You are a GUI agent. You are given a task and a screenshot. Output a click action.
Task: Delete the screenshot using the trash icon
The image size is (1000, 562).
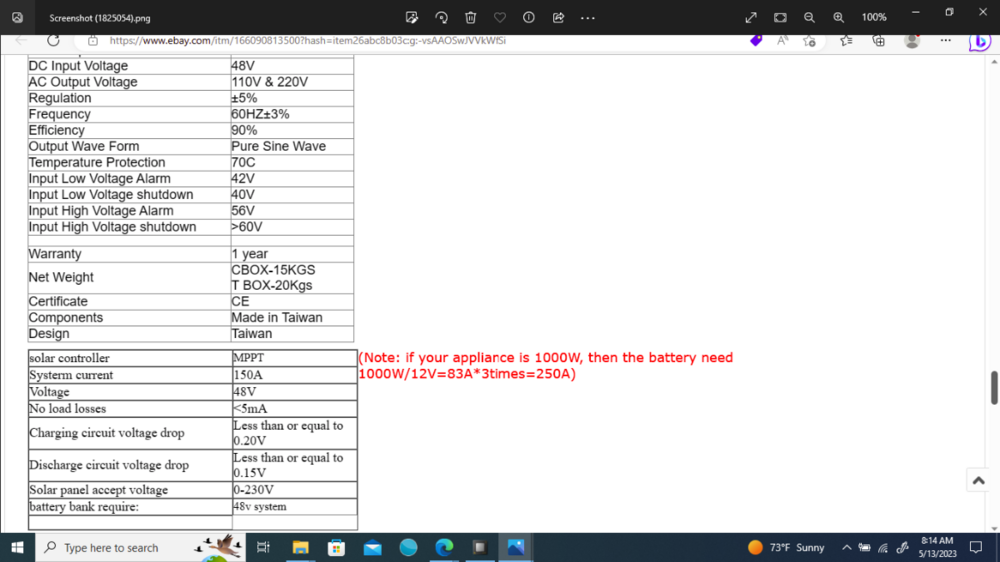[471, 18]
